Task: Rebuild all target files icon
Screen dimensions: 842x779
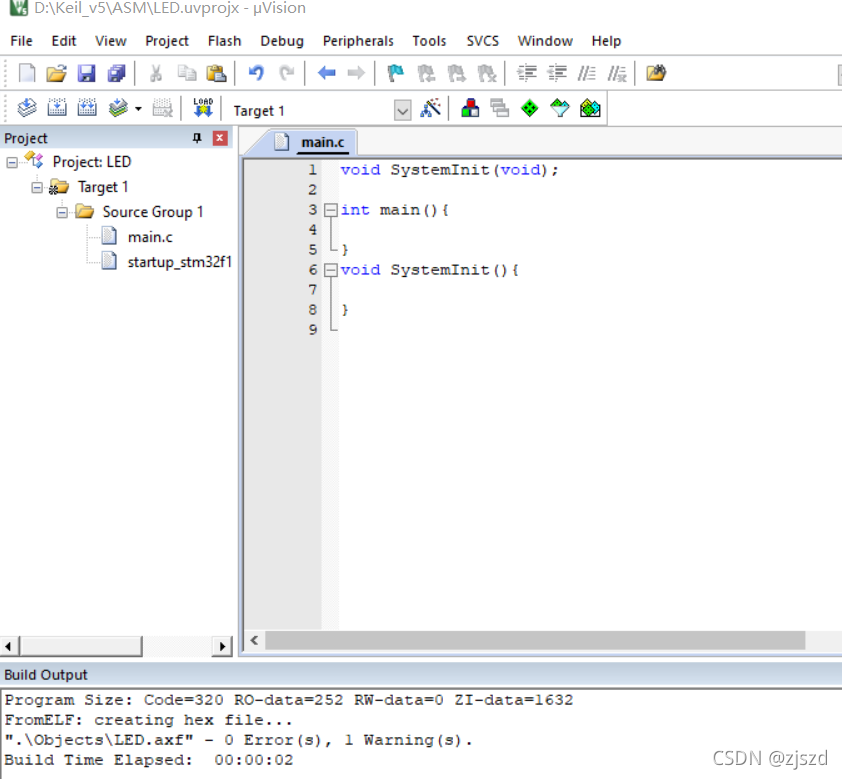Action: pos(87,108)
